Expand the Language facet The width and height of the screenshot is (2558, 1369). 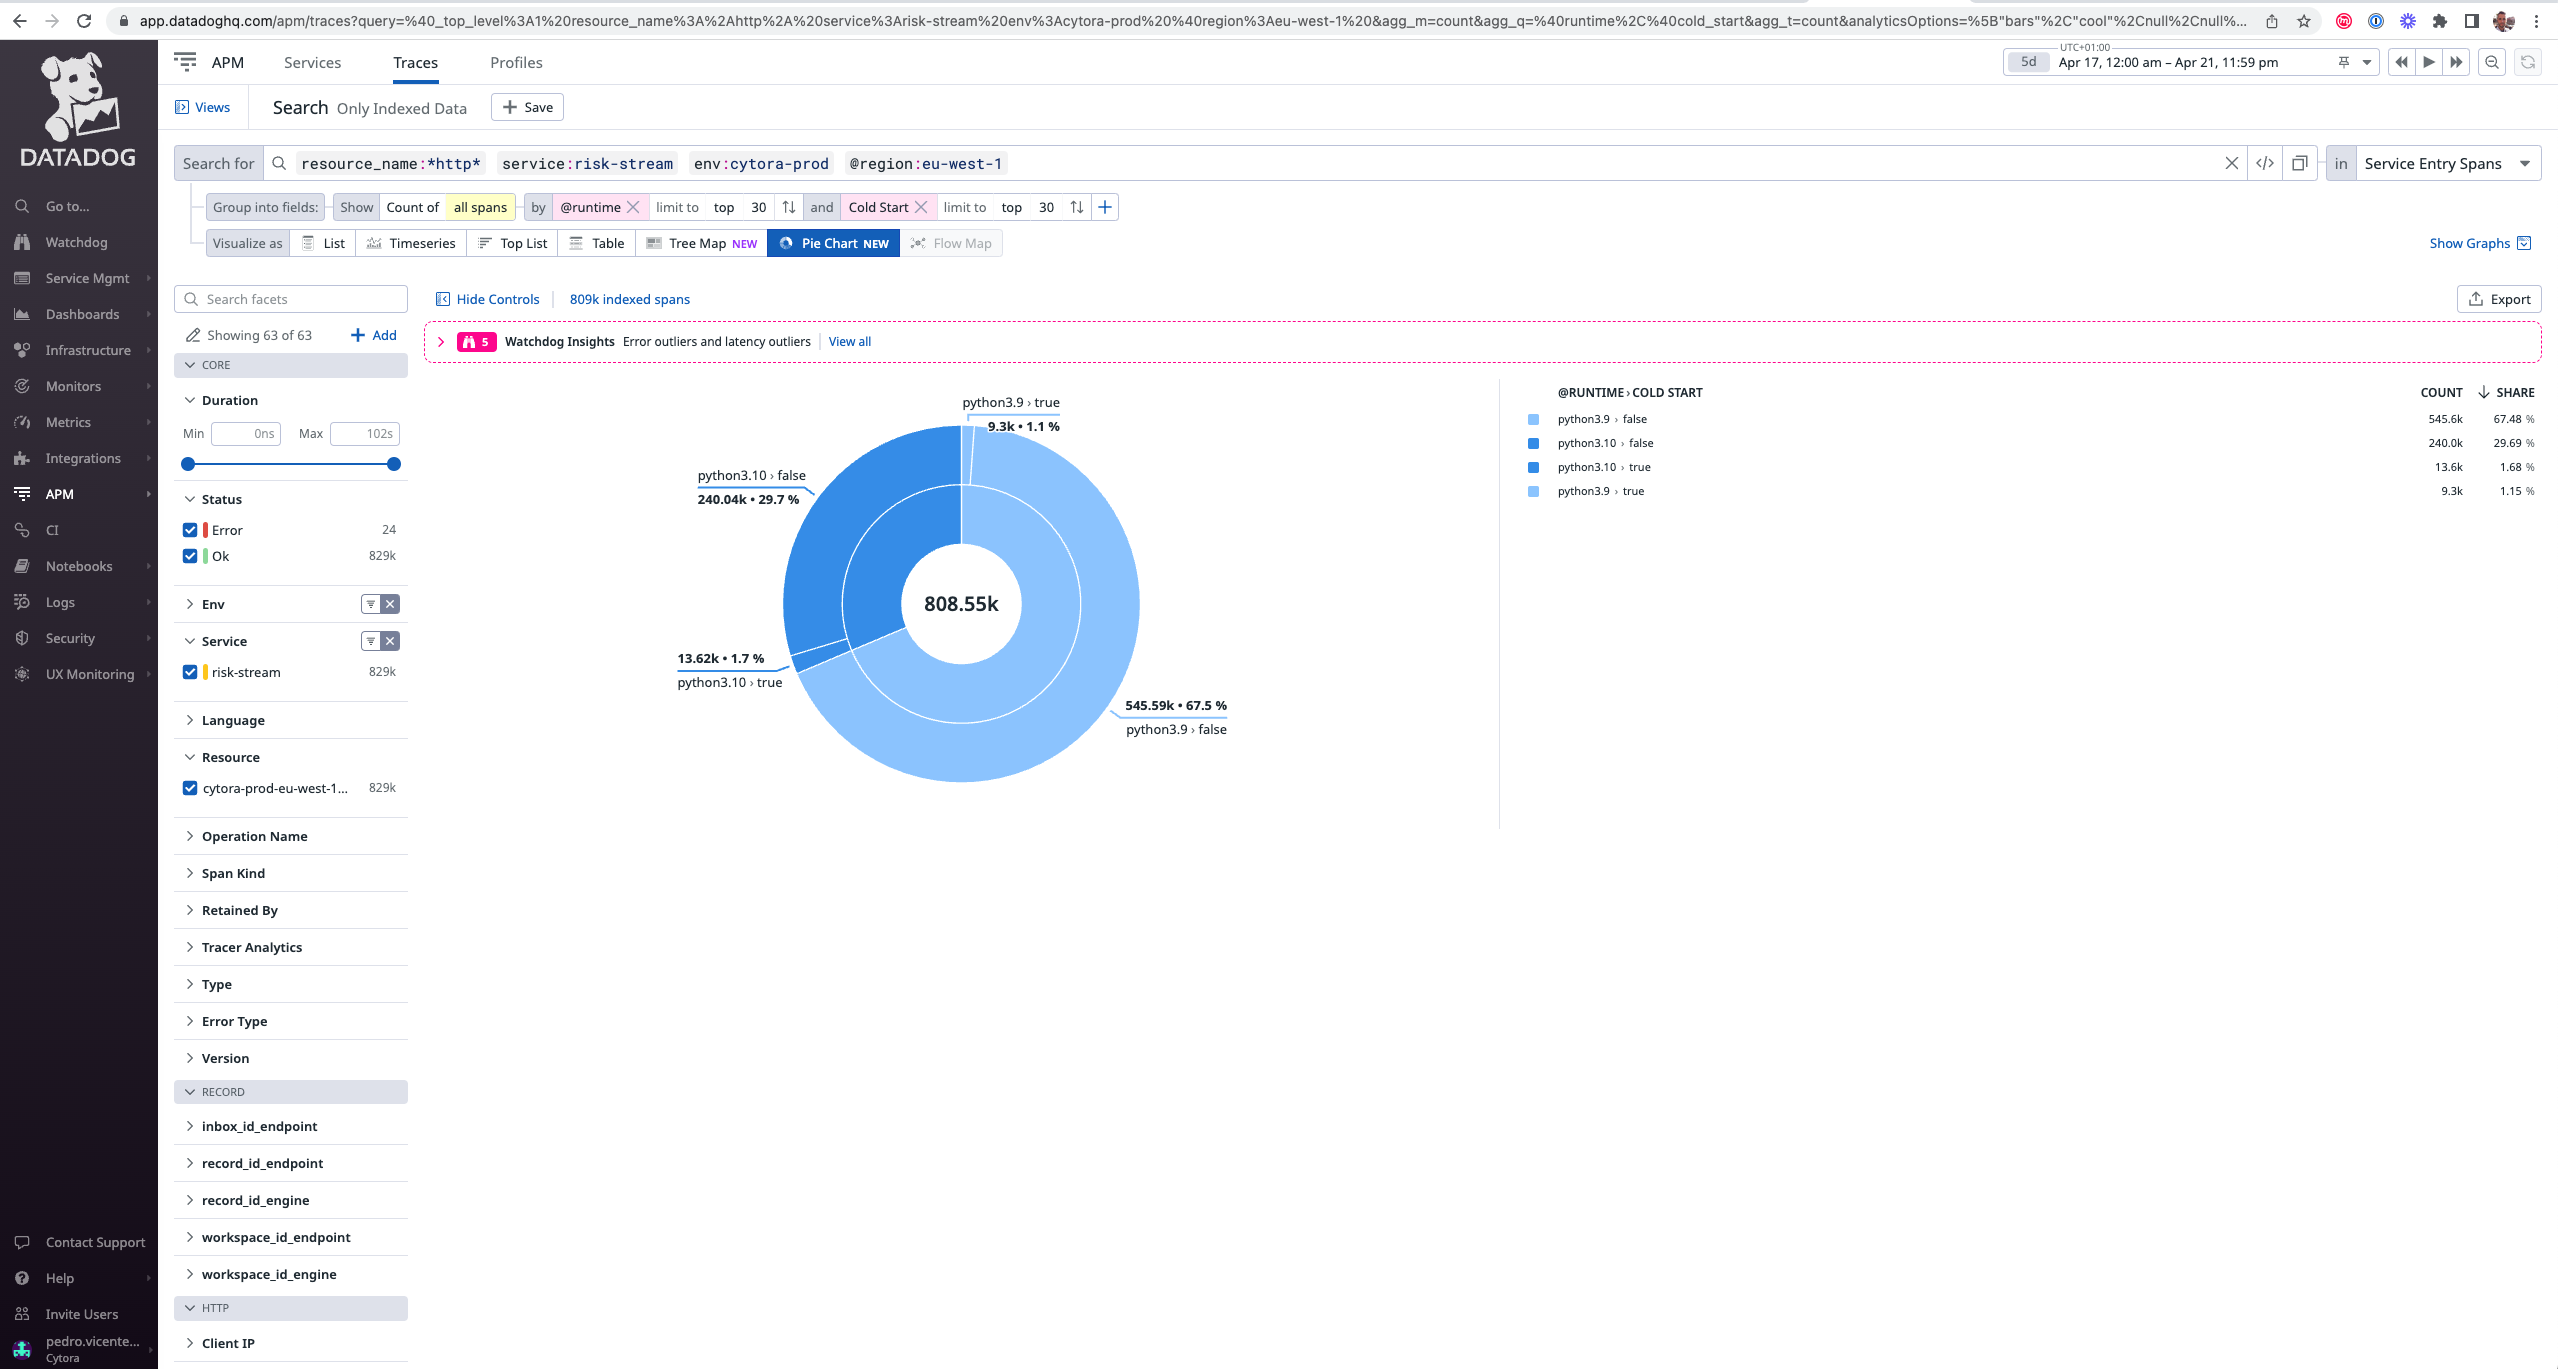190,720
